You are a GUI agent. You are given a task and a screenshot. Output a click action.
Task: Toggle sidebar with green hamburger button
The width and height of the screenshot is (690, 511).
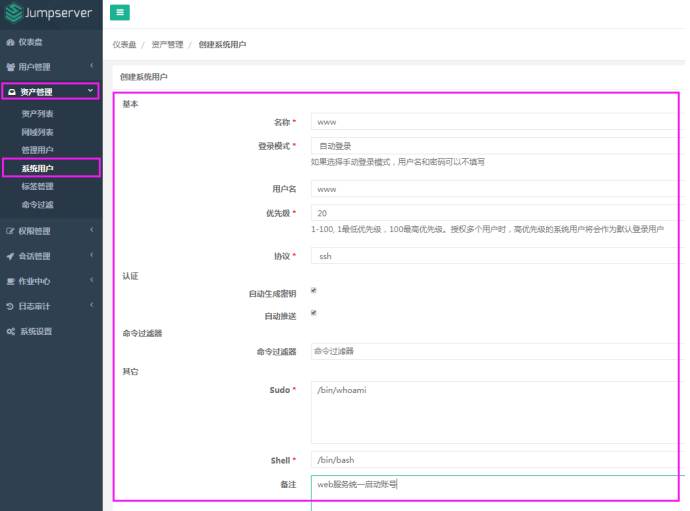point(120,12)
